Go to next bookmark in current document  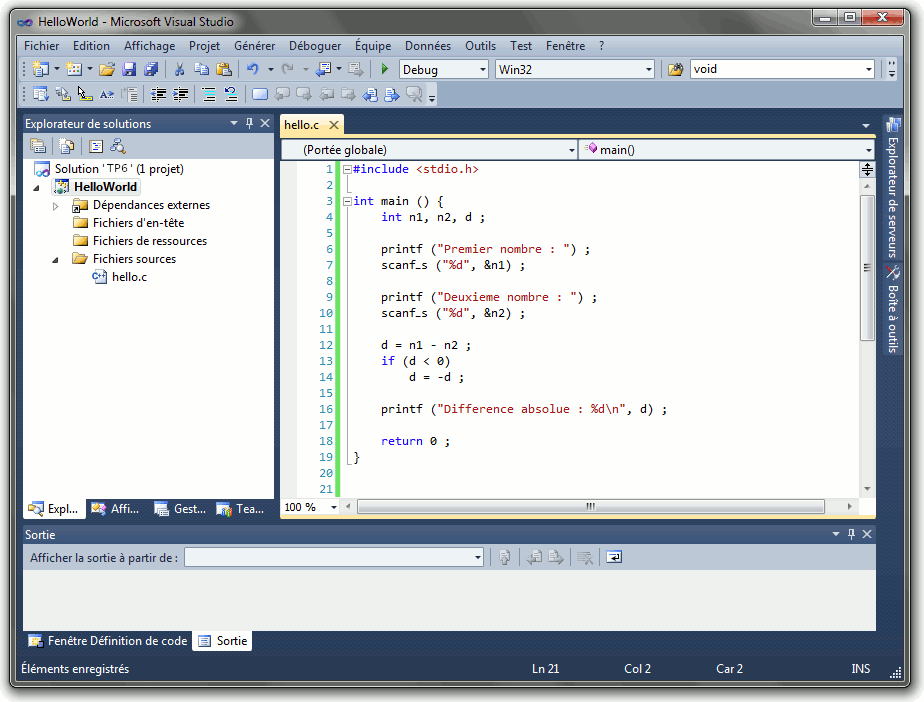coord(392,94)
